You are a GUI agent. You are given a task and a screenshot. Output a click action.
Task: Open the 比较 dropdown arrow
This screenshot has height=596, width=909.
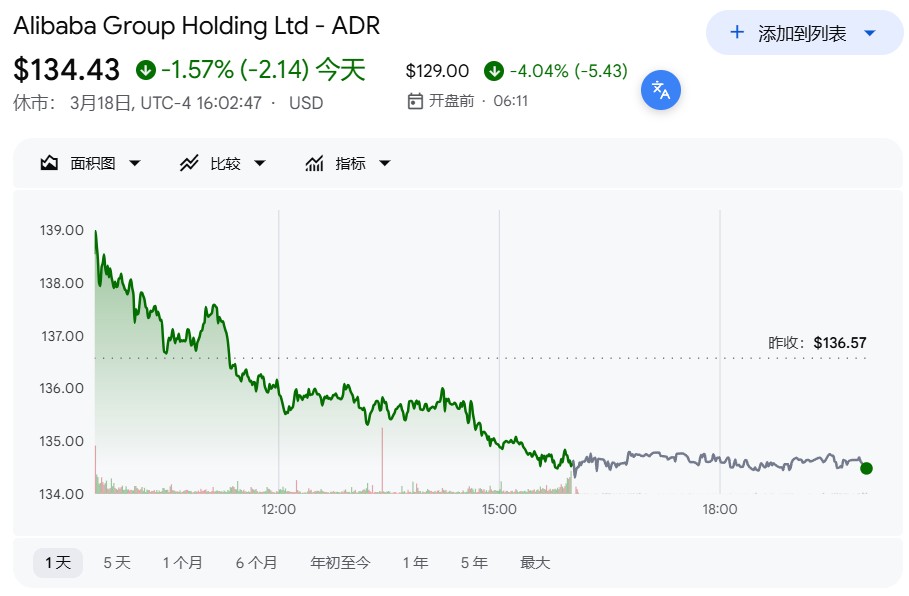[260, 163]
